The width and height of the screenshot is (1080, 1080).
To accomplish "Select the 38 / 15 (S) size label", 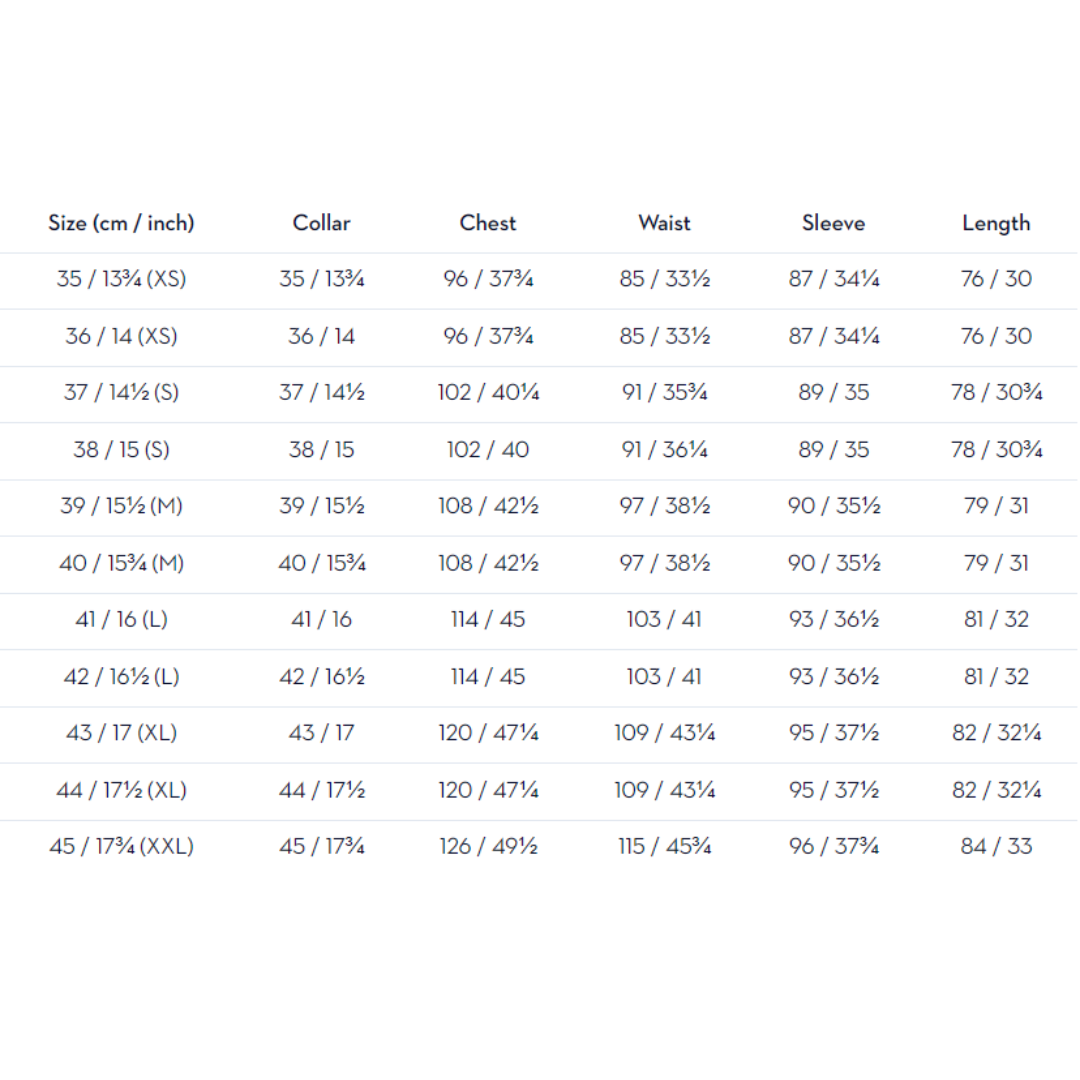I will coord(121,450).
